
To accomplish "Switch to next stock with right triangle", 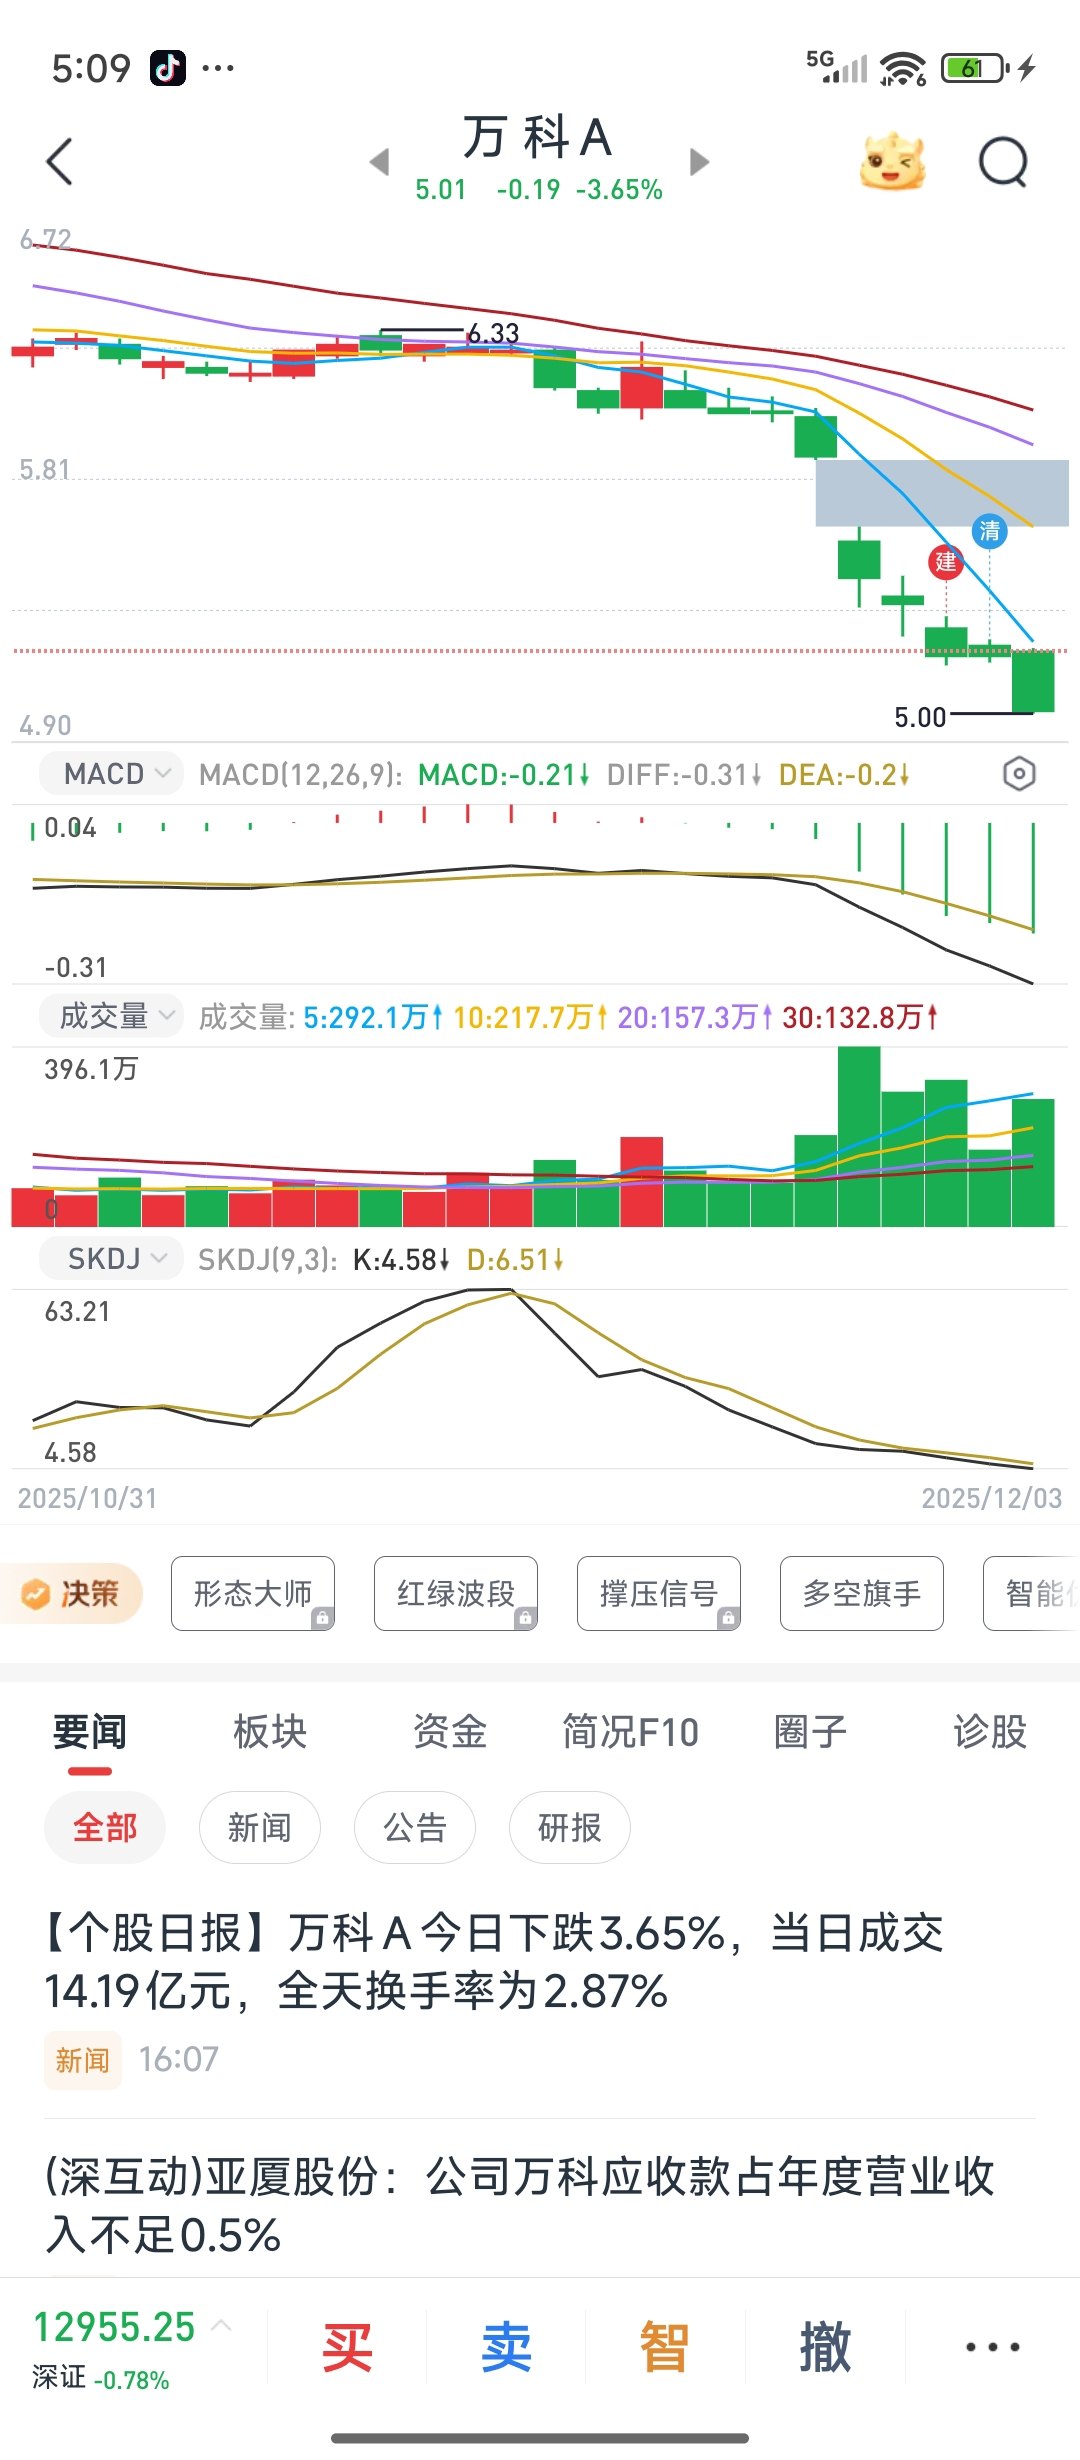I will 700,161.
